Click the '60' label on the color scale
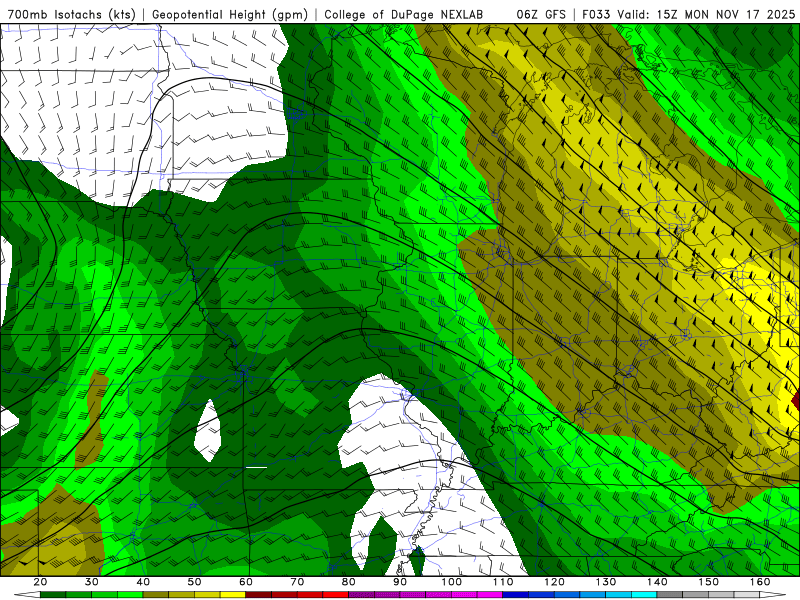The image size is (800, 600). tap(246, 582)
